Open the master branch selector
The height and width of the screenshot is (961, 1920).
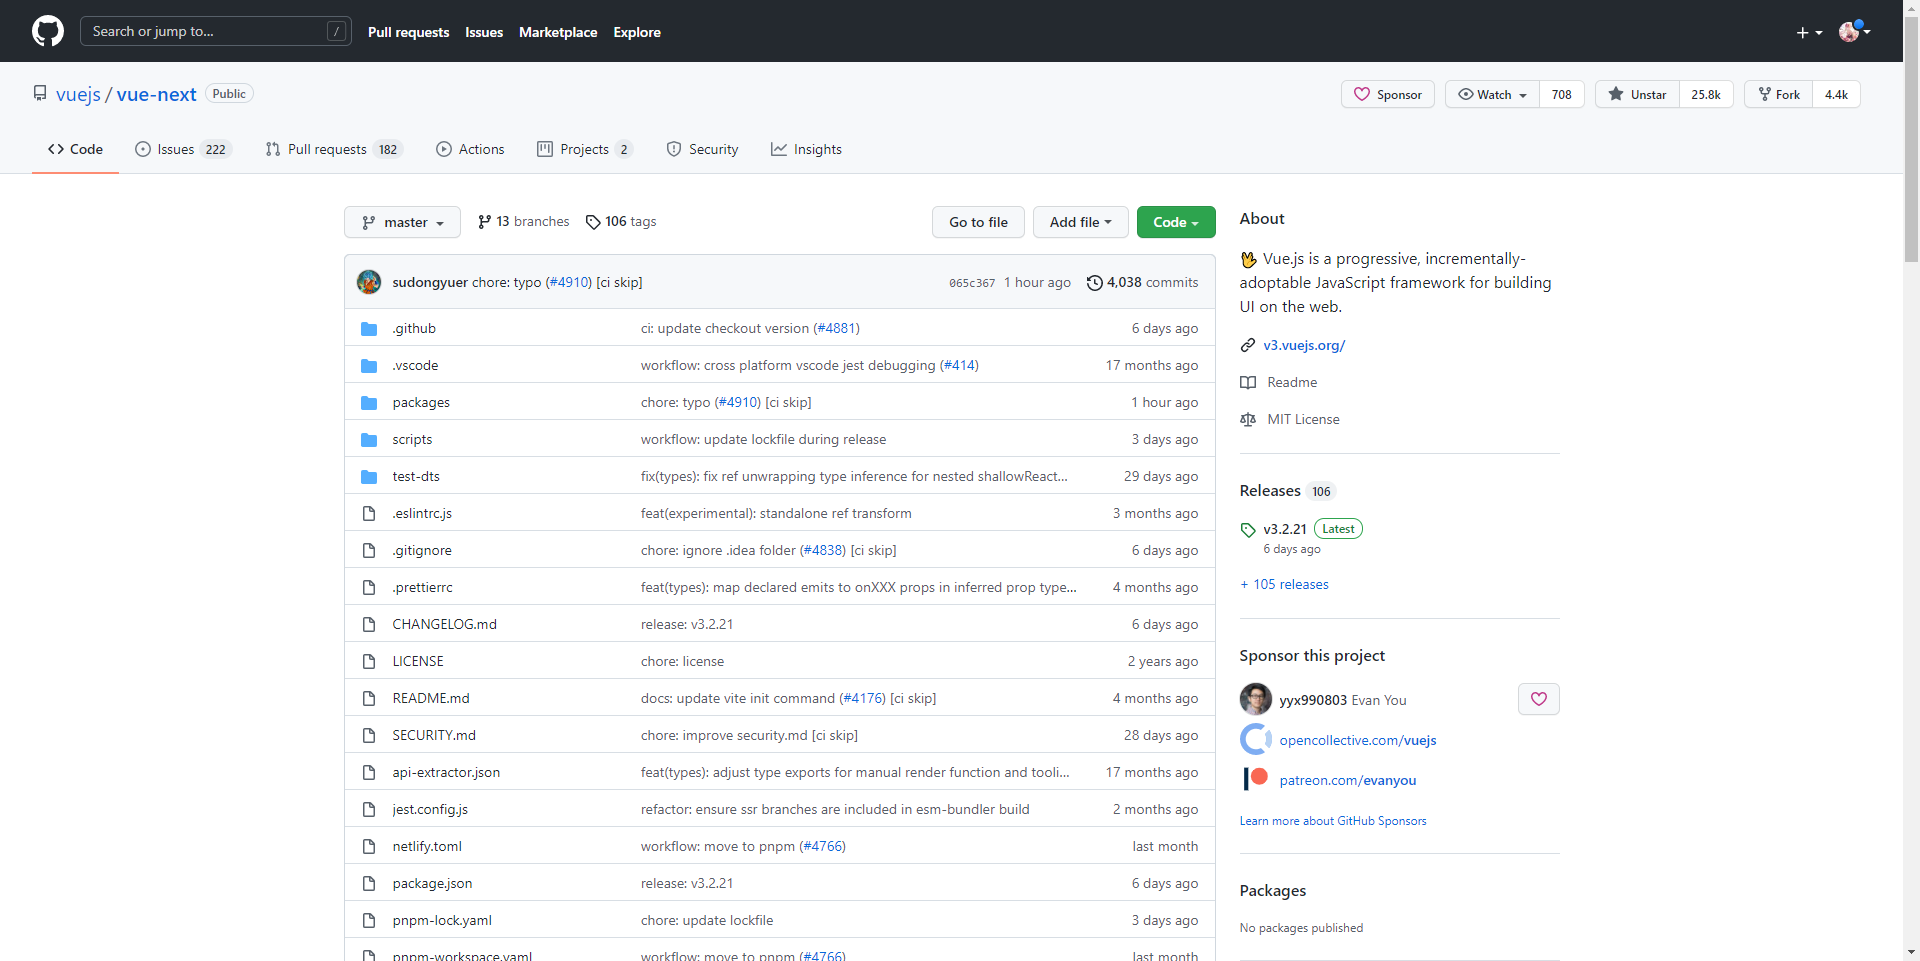coord(402,222)
